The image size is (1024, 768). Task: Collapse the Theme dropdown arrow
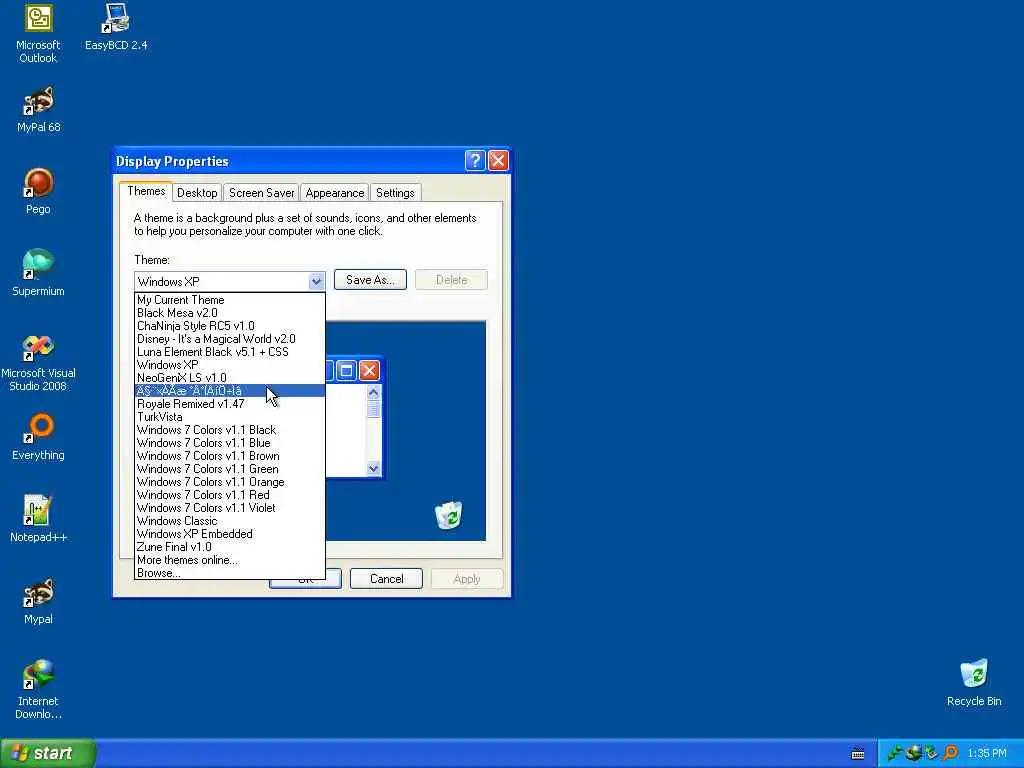pyautogui.click(x=316, y=281)
